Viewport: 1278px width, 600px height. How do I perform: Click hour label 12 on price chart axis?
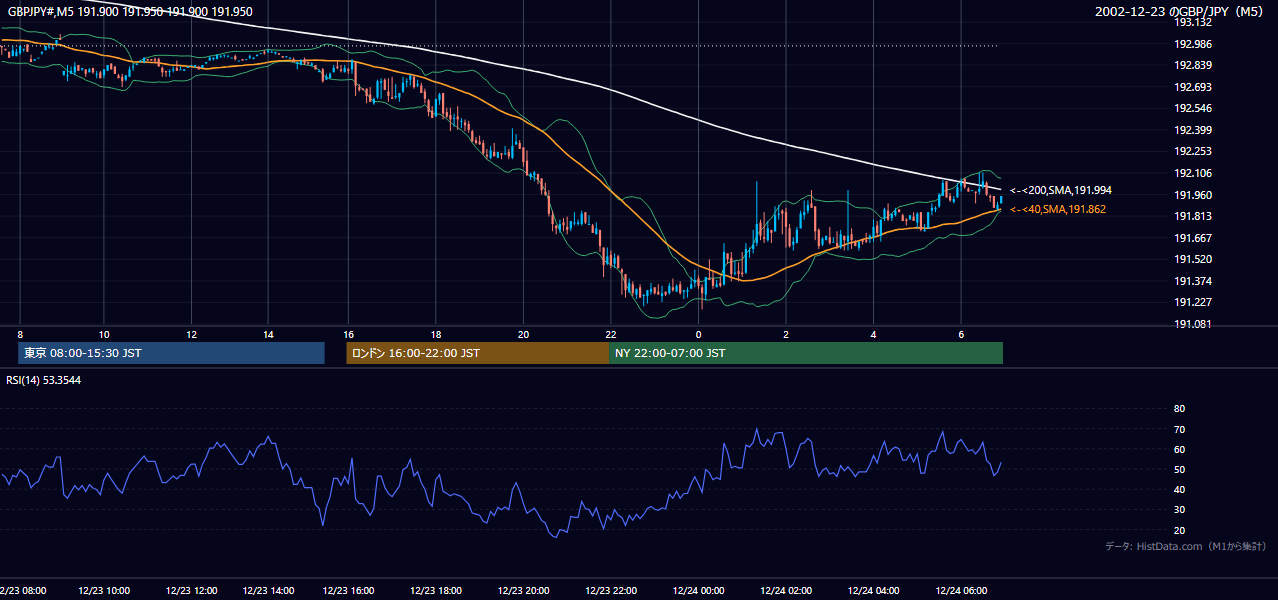pos(191,334)
